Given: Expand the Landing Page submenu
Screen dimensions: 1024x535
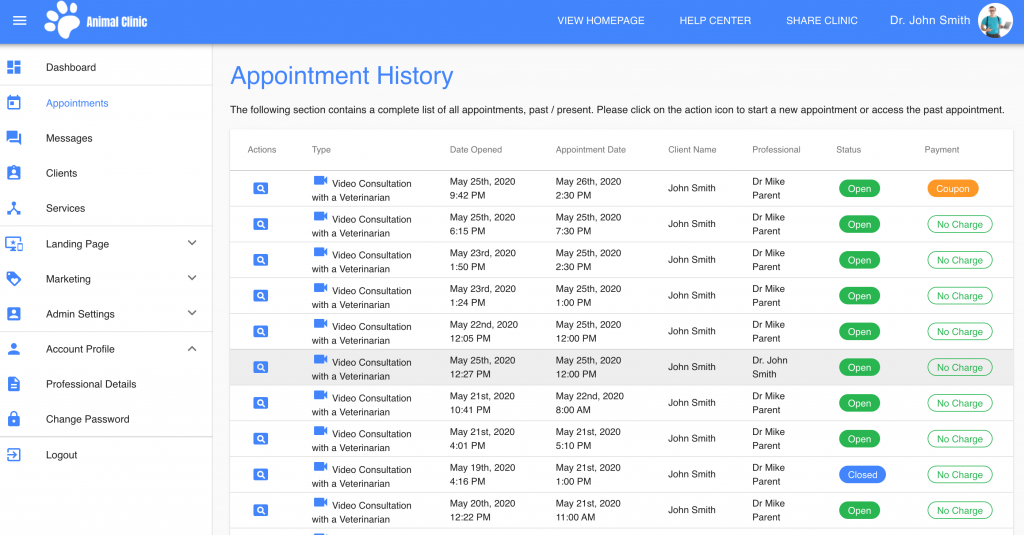Looking at the screenshot, I should 192,243.
